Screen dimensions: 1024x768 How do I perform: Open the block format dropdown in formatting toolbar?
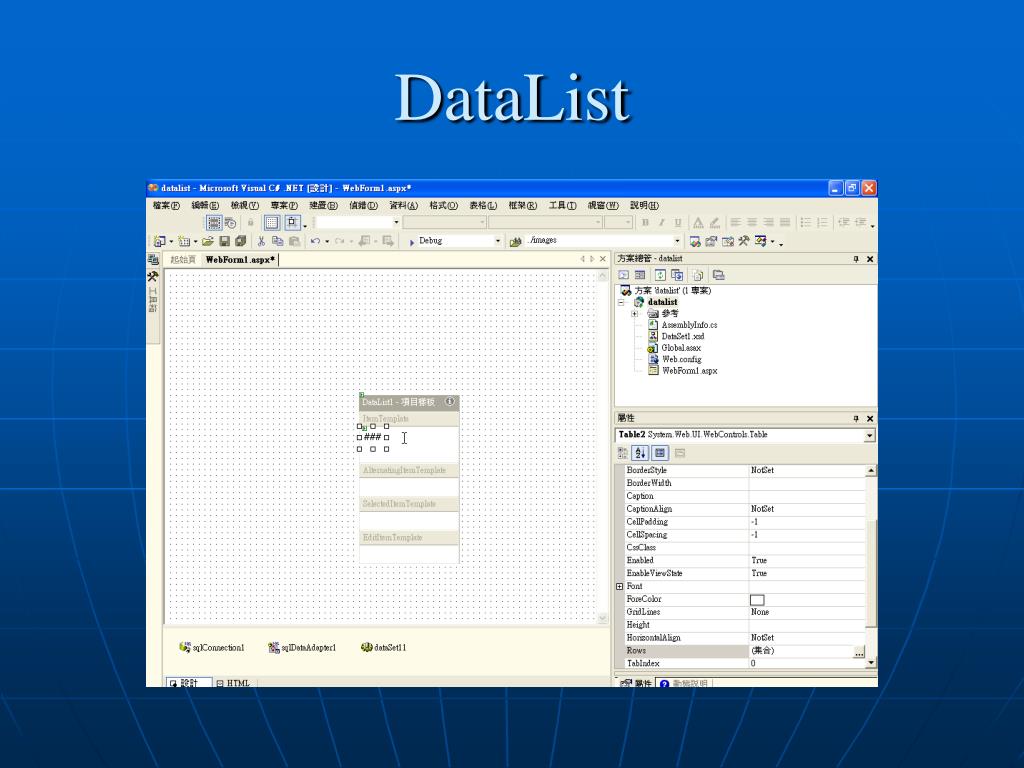tap(483, 223)
